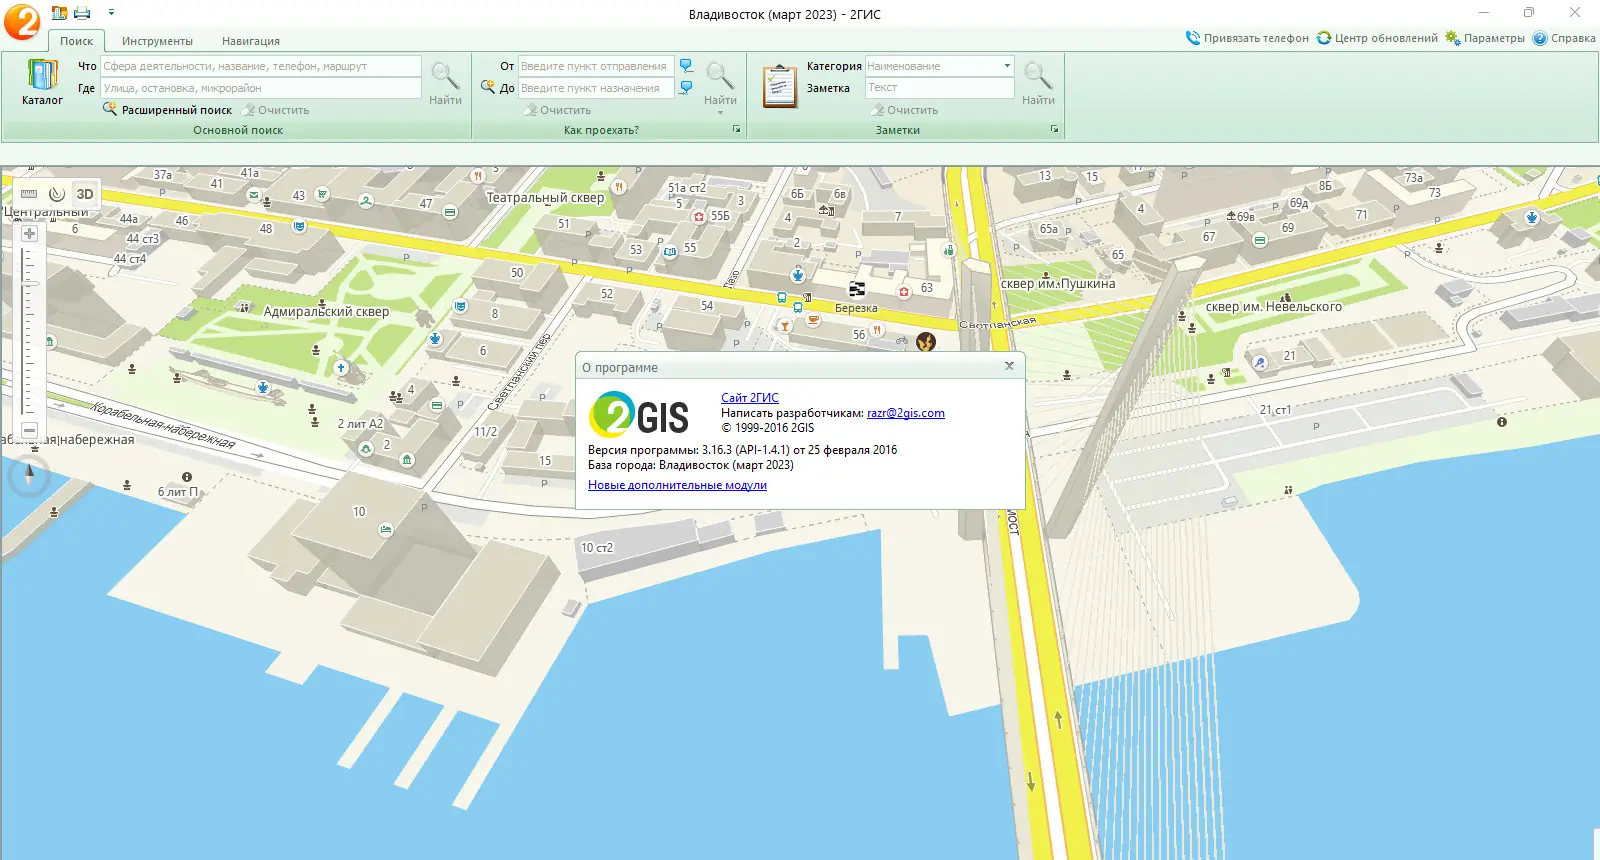This screenshot has height=860, width=1600.
Task: Open Центр обновлений
Action: [x=1377, y=38]
